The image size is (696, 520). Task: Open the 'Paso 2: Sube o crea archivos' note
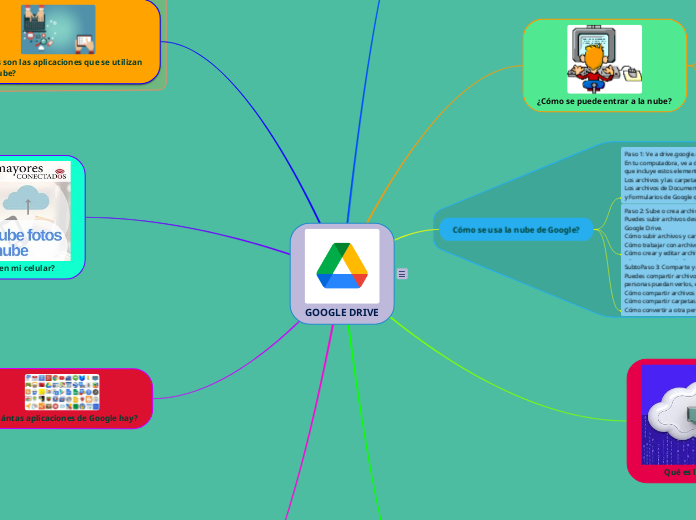(x=659, y=232)
